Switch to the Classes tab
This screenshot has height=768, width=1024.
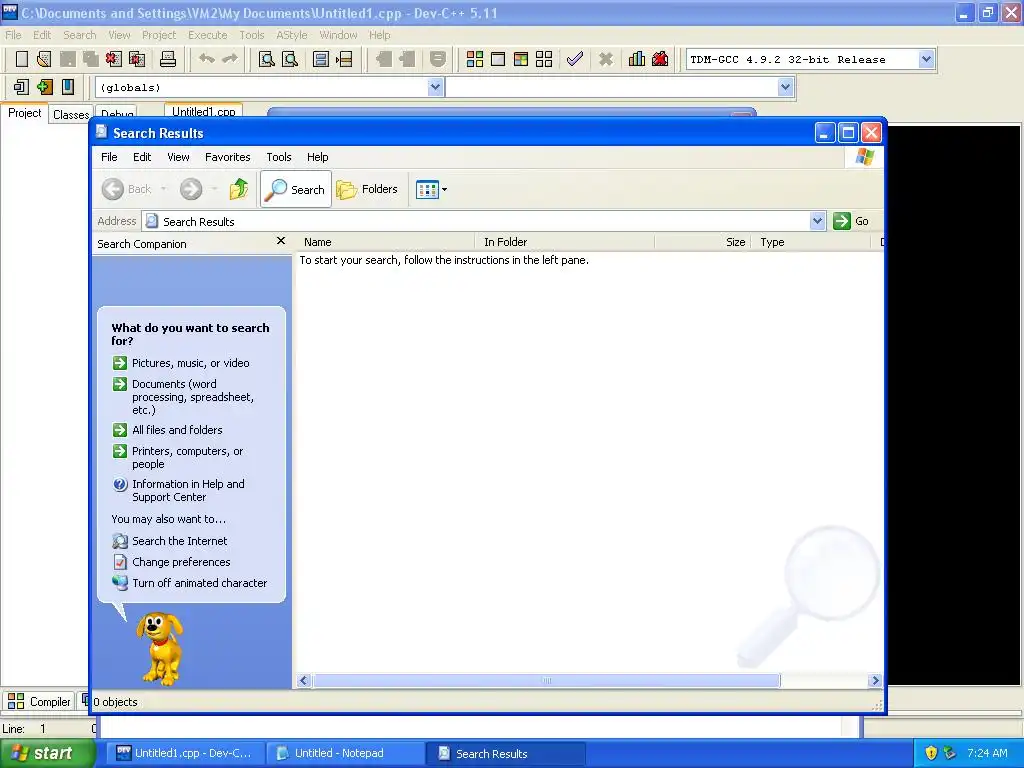[x=70, y=115]
